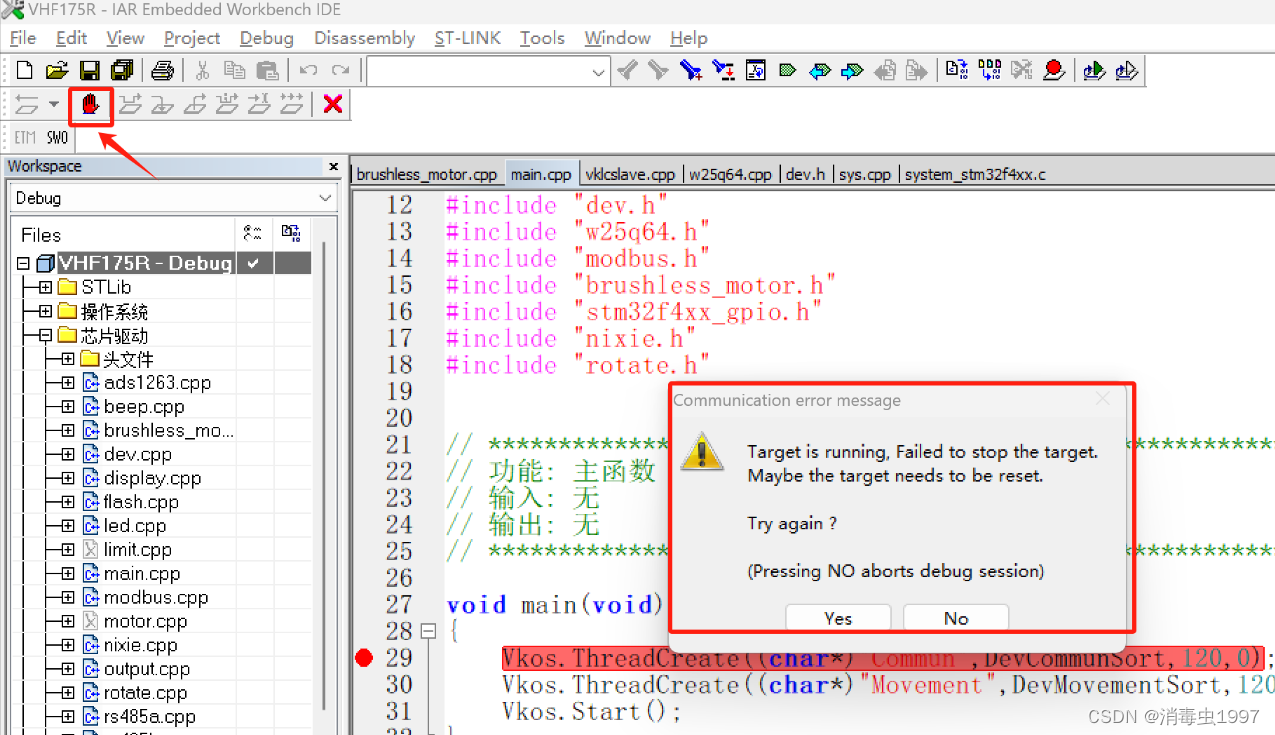
Task: Expand the ads1263.cpp tree node
Action: click(67, 383)
